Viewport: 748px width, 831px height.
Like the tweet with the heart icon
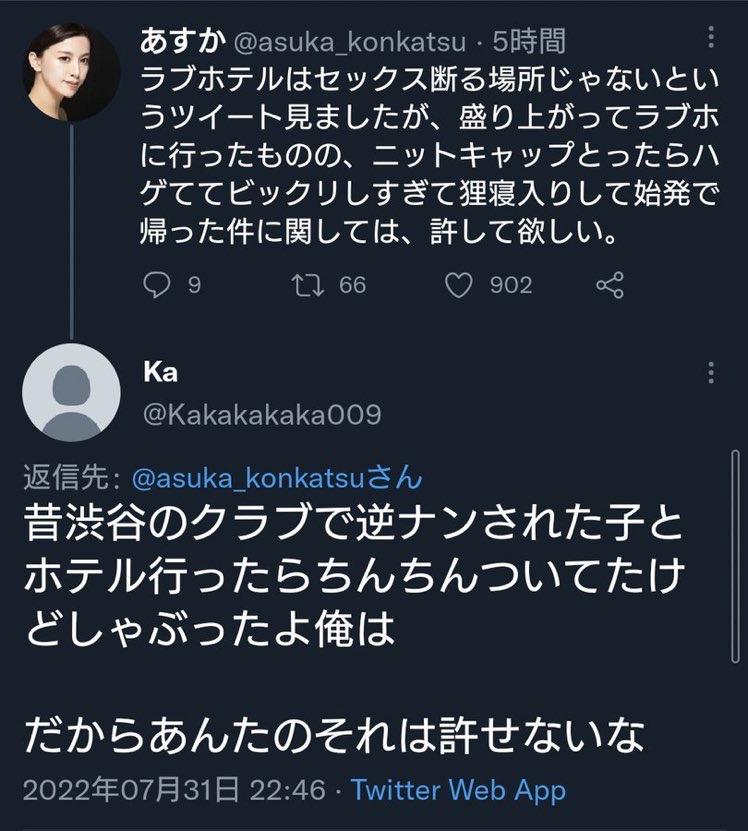(458, 286)
